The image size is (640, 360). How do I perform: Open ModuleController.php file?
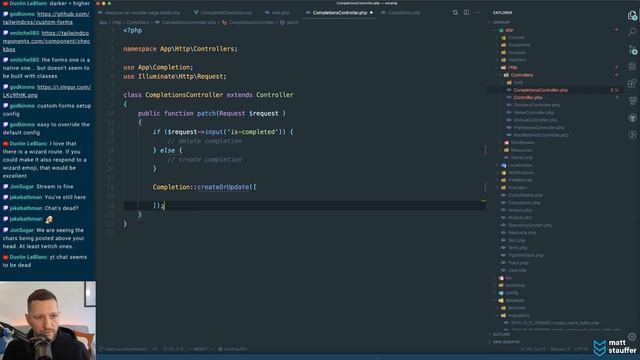point(535,120)
